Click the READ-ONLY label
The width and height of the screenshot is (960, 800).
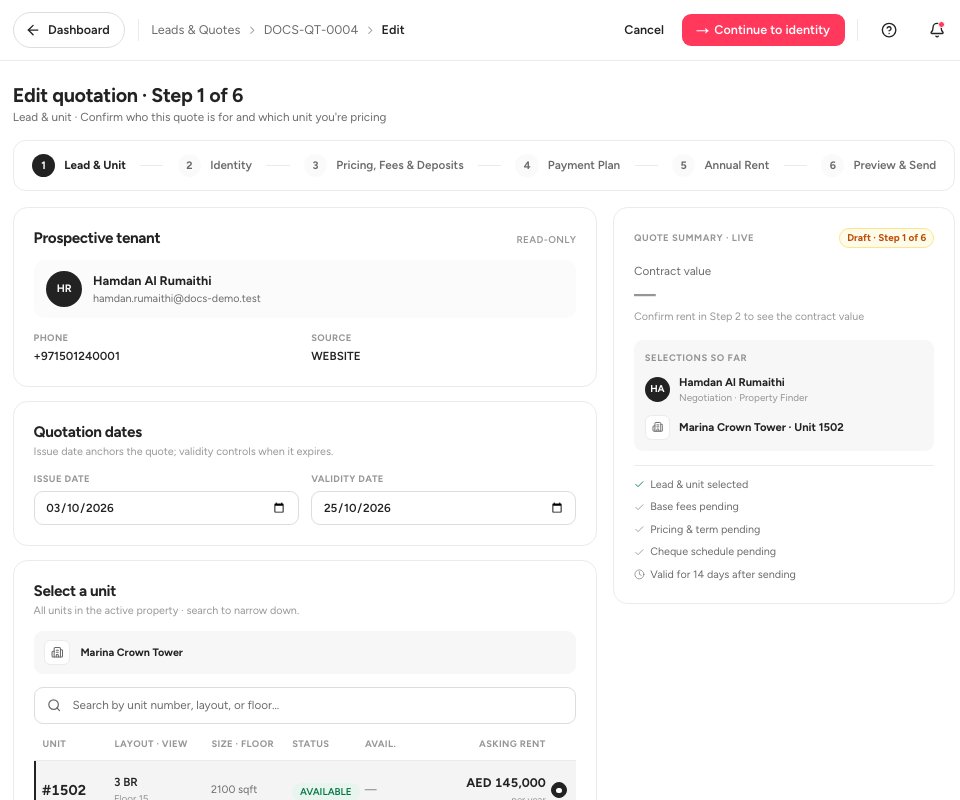[546, 240]
